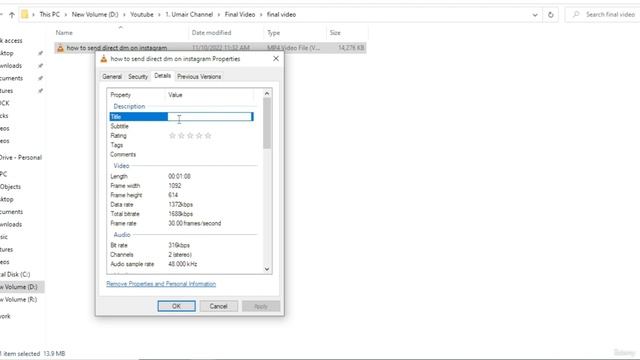Viewport: 640px width, 360px height.
Task: Open Remove Properties and Personal Information link
Action: (161, 284)
